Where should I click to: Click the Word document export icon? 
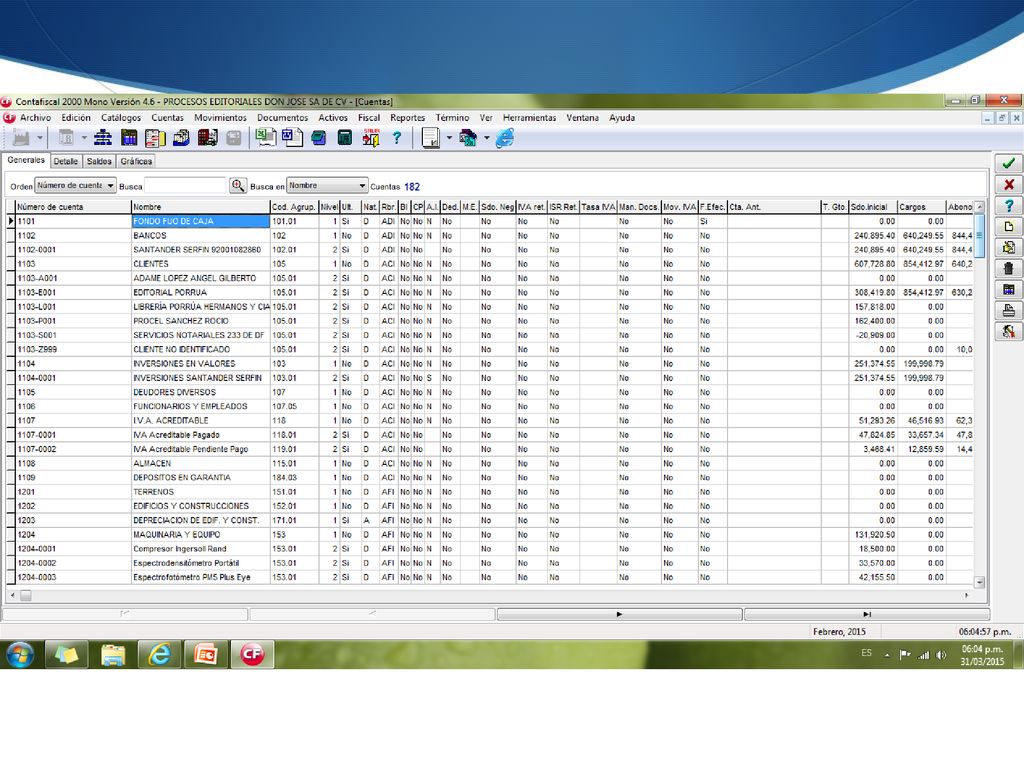292,138
